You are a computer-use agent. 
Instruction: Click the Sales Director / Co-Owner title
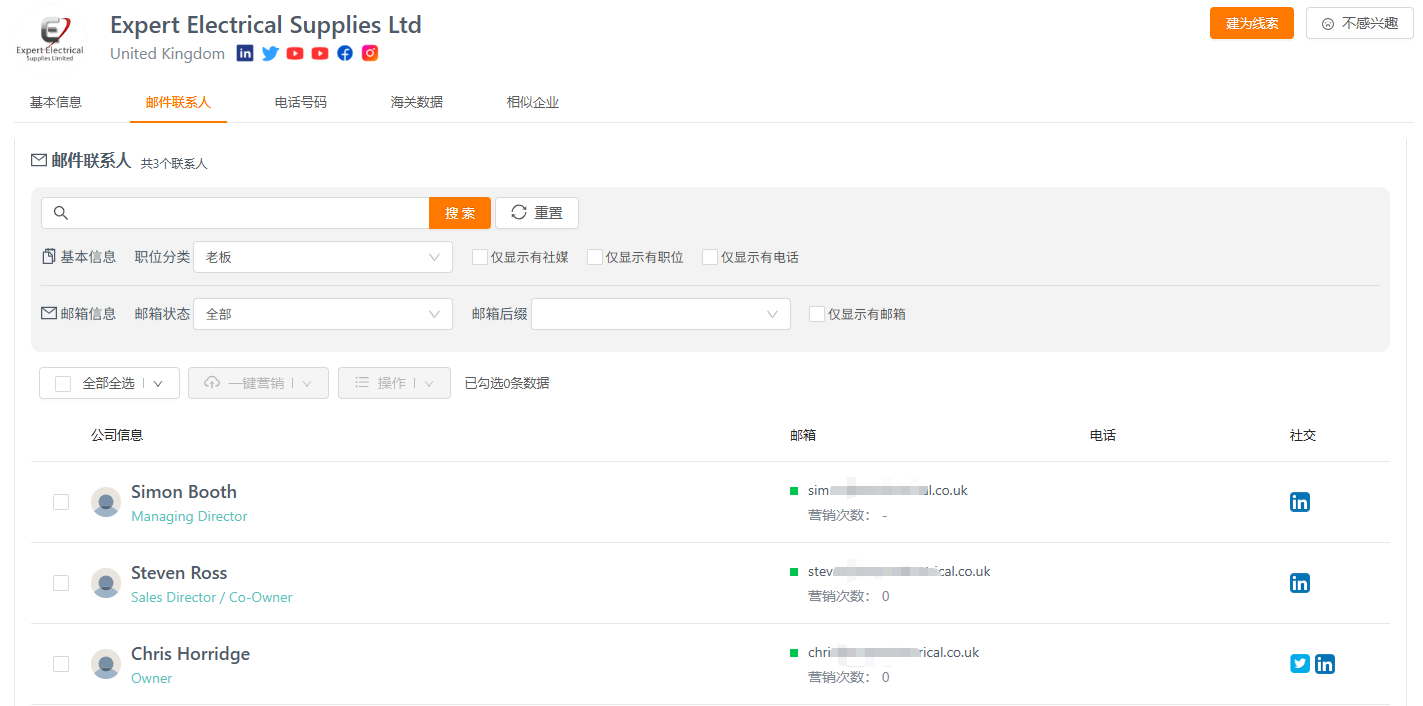(x=212, y=598)
